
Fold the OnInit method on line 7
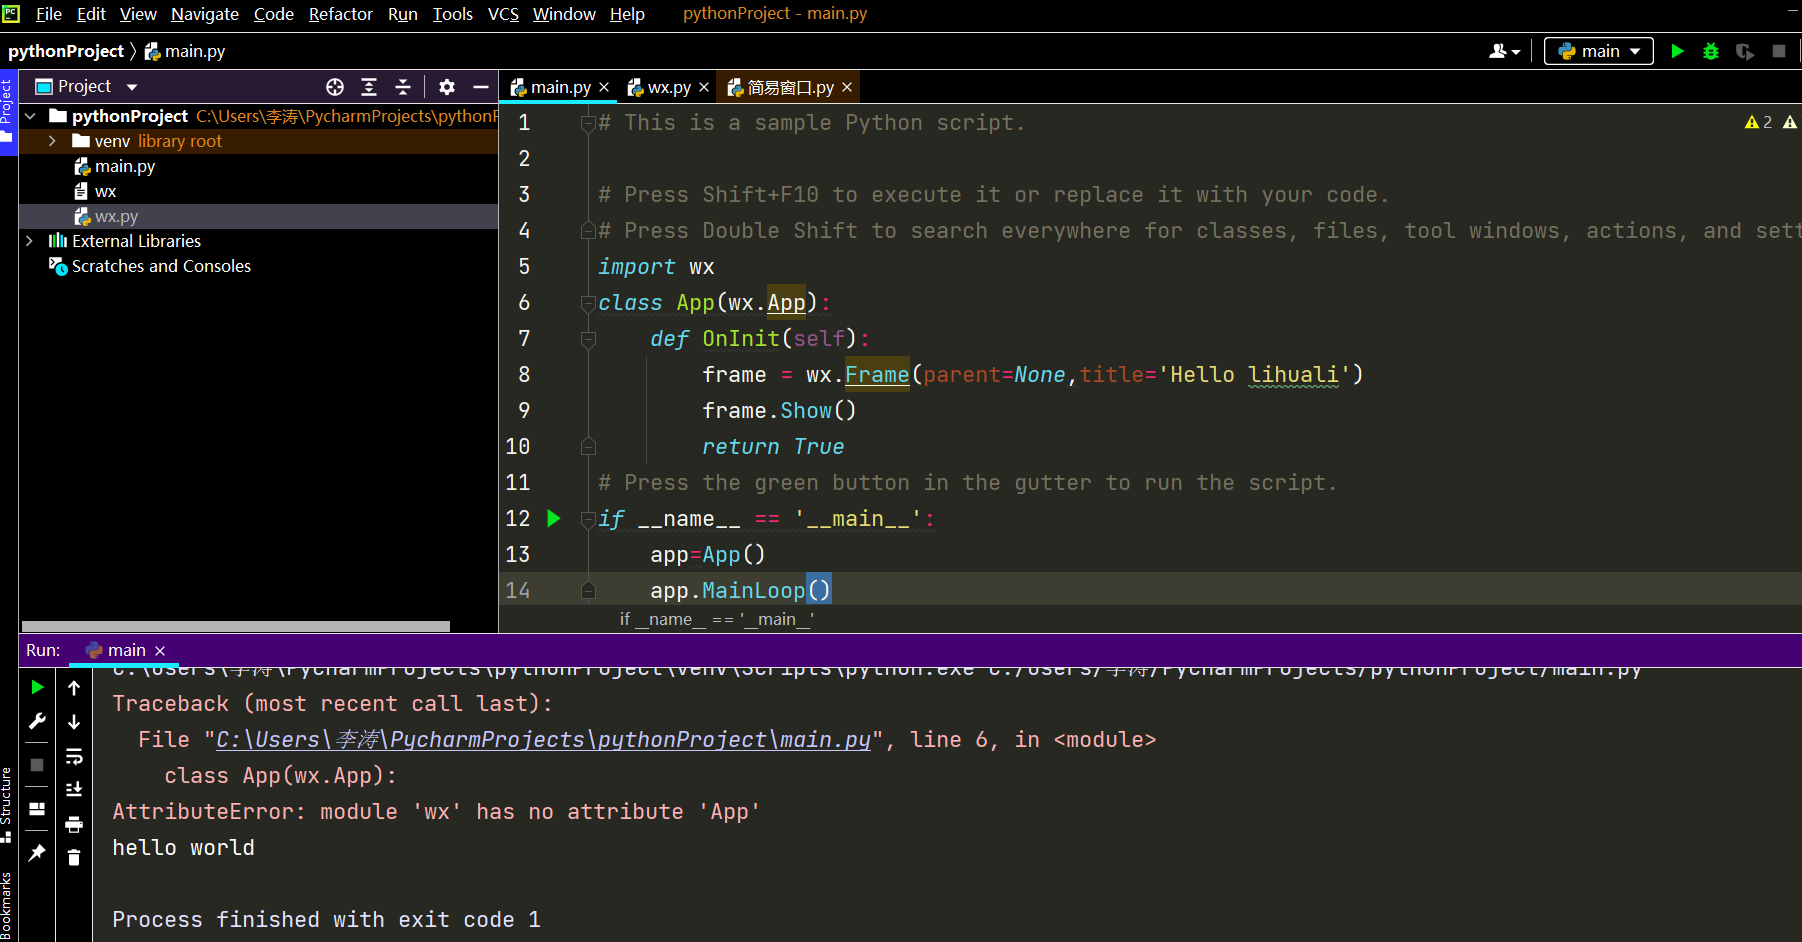pos(588,339)
